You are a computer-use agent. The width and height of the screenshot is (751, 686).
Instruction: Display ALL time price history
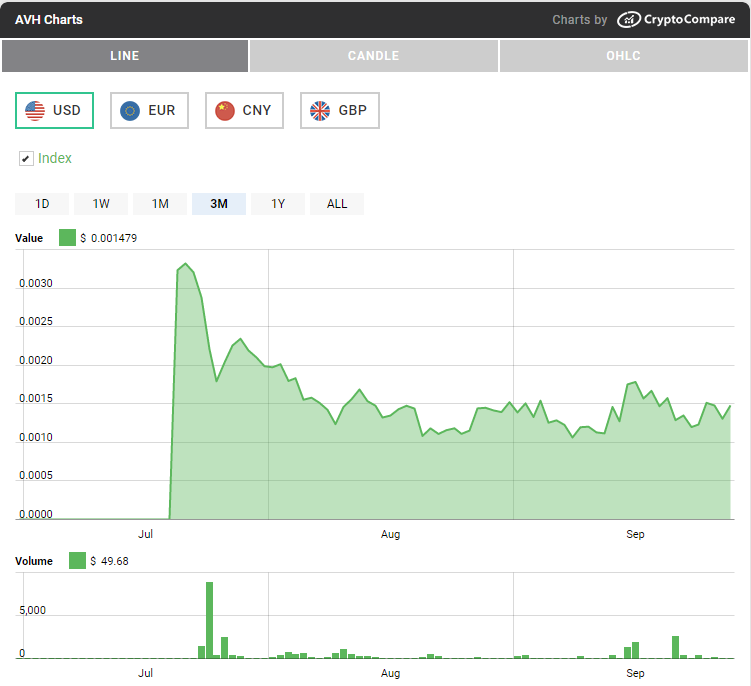(337, 204)
